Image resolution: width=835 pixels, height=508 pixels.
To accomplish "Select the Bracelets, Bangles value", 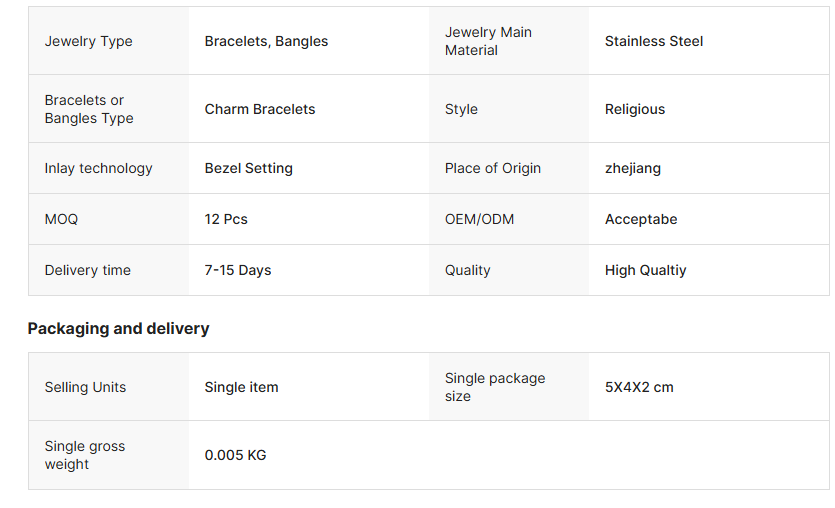I will 266,41.
